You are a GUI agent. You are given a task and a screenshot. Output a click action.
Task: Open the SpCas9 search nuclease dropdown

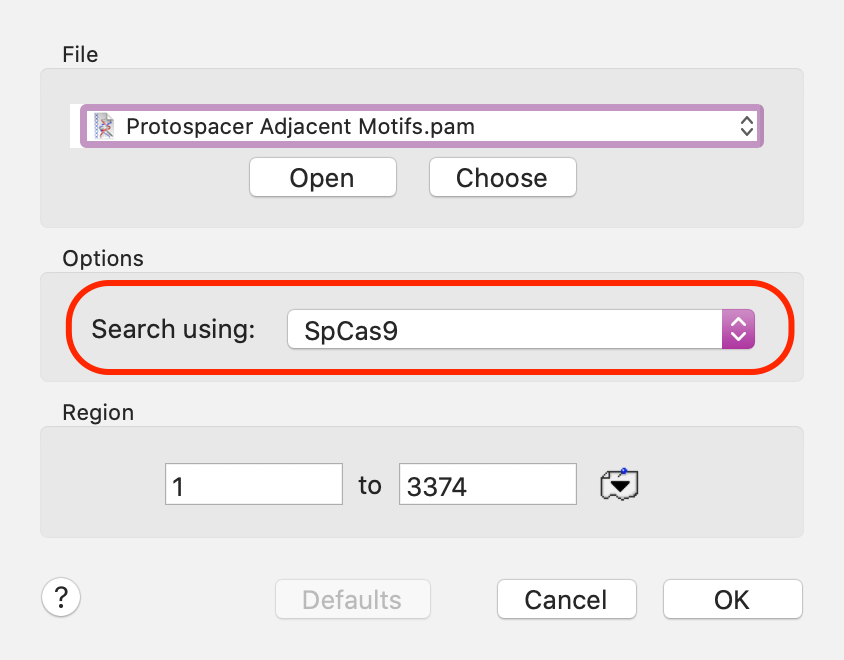pyautogui.click(x=521, y=329)
